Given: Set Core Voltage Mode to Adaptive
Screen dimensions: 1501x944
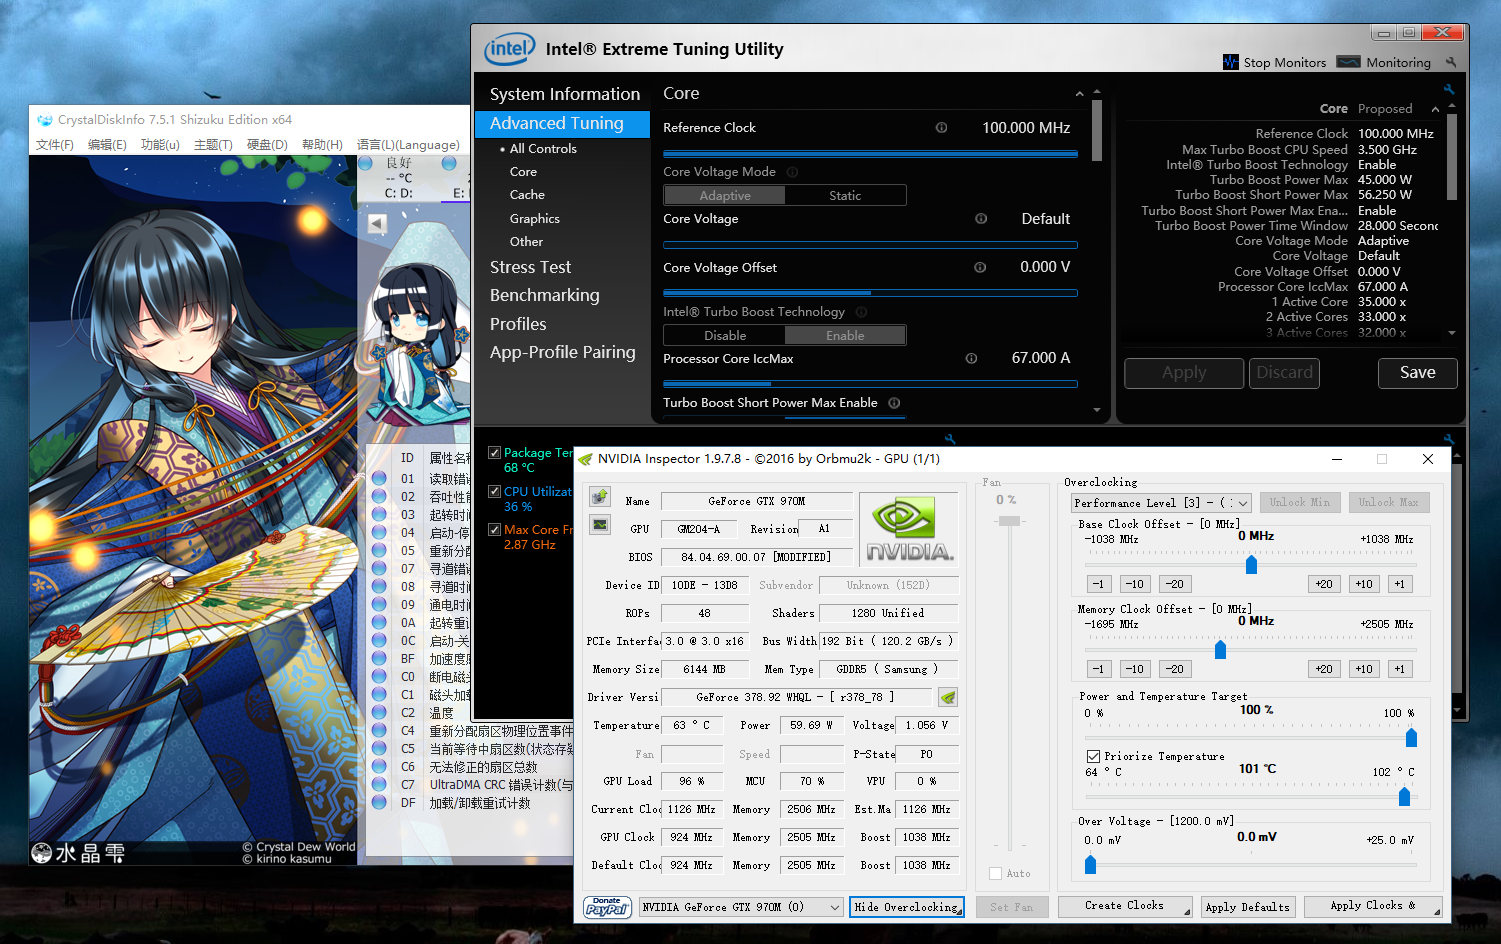Looking at the screenshot, I should click(725, 196).
